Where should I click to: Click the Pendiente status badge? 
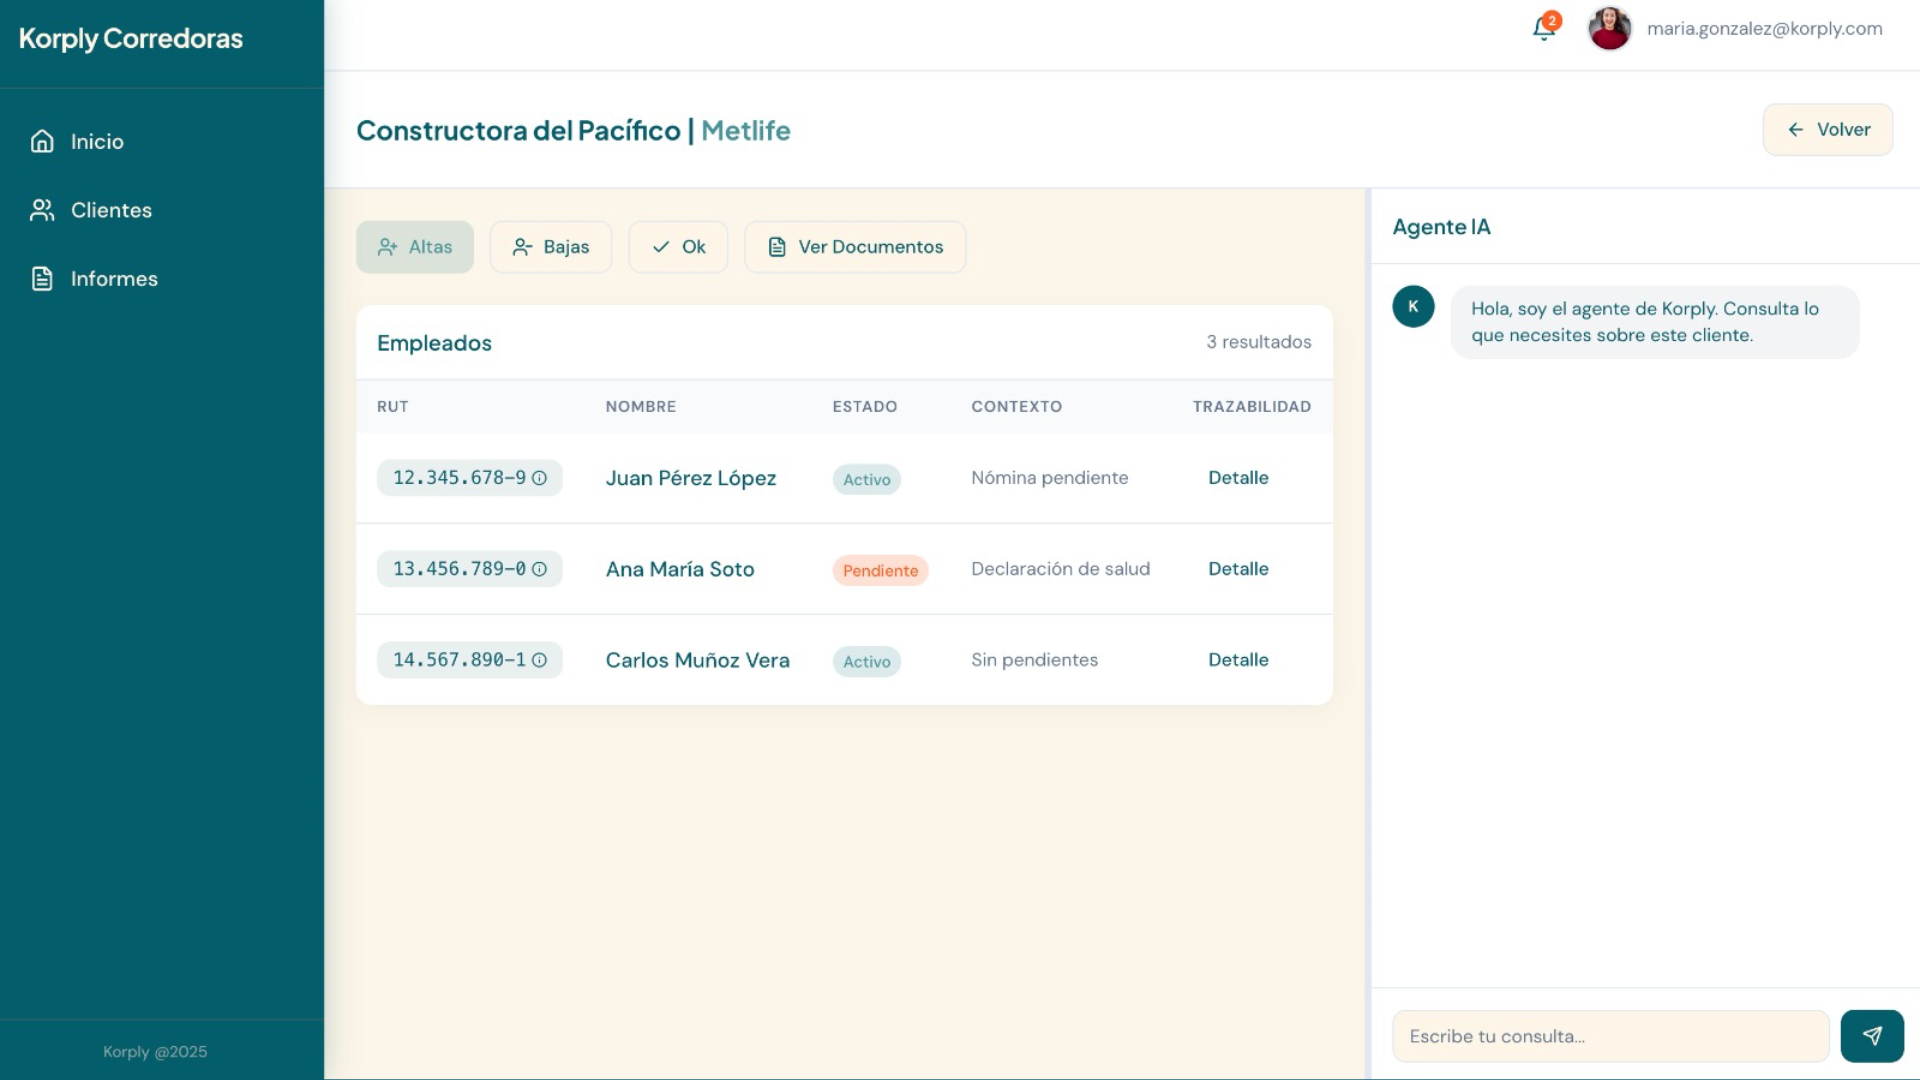tap(880, 571)
